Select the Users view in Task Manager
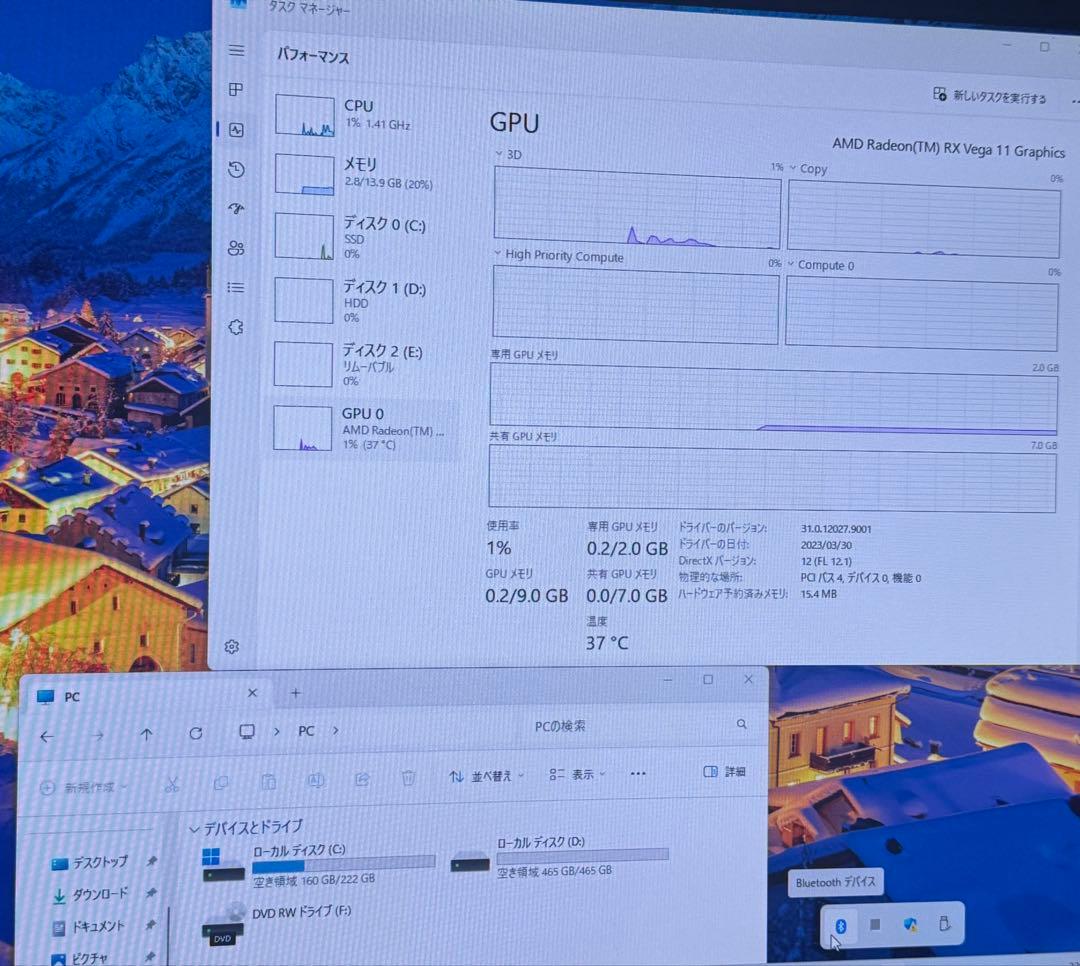1080x966 pixels. 236,248
